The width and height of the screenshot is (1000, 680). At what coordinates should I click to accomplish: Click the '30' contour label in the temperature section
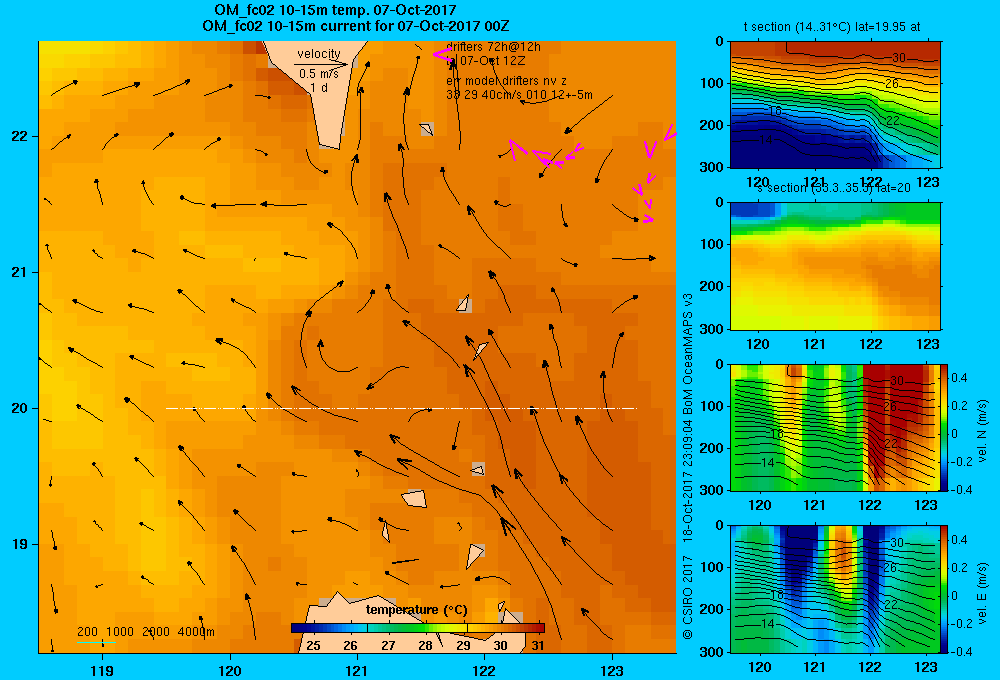pyautogui.click(x=898, y=58)
